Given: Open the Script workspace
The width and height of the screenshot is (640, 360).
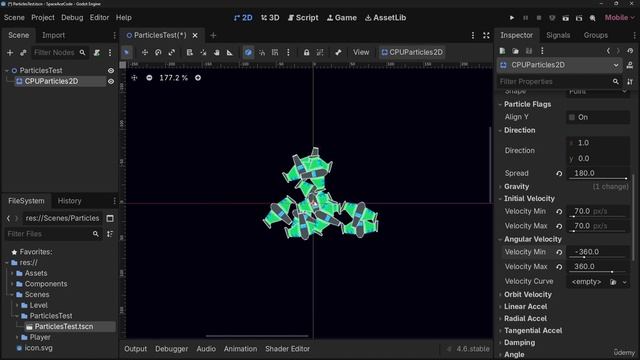Looking at the screenshot, I should pos(303,18).
